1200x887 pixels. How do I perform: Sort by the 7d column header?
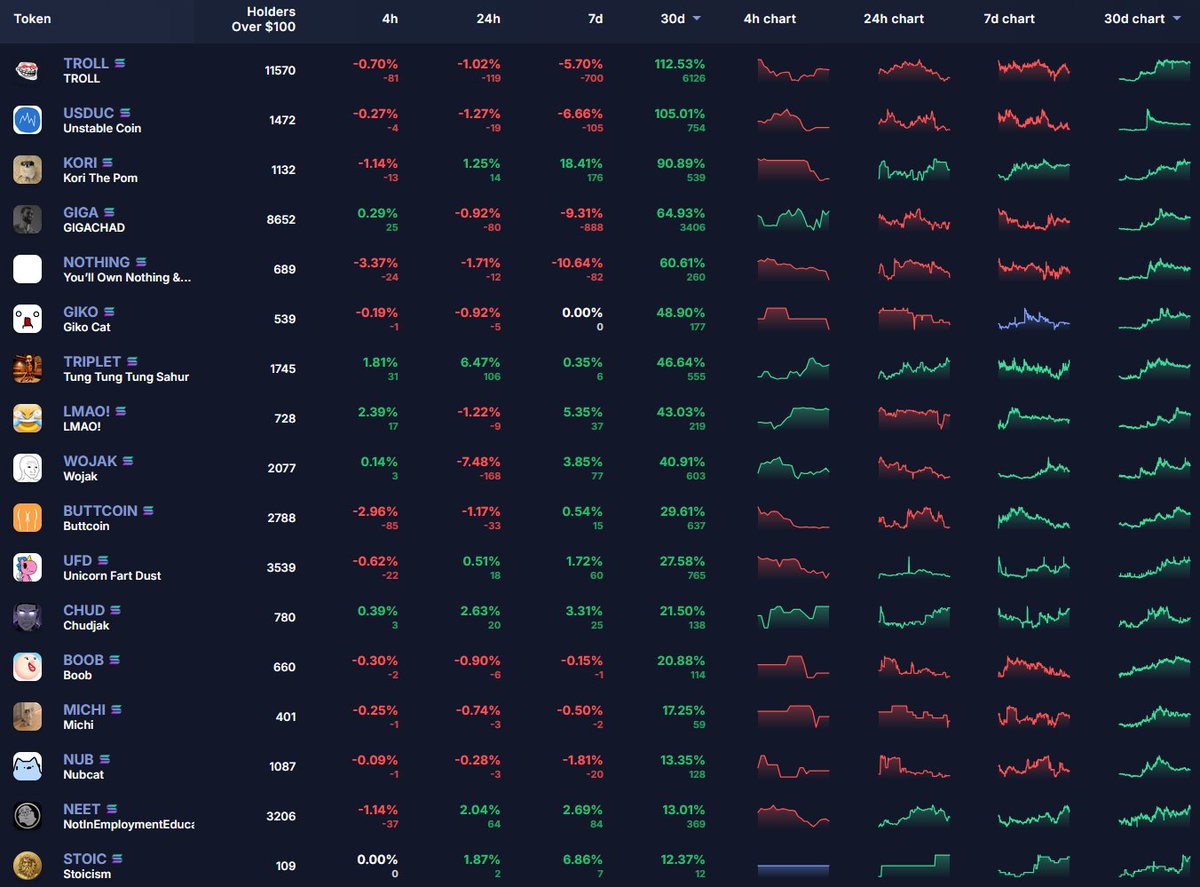594,19
